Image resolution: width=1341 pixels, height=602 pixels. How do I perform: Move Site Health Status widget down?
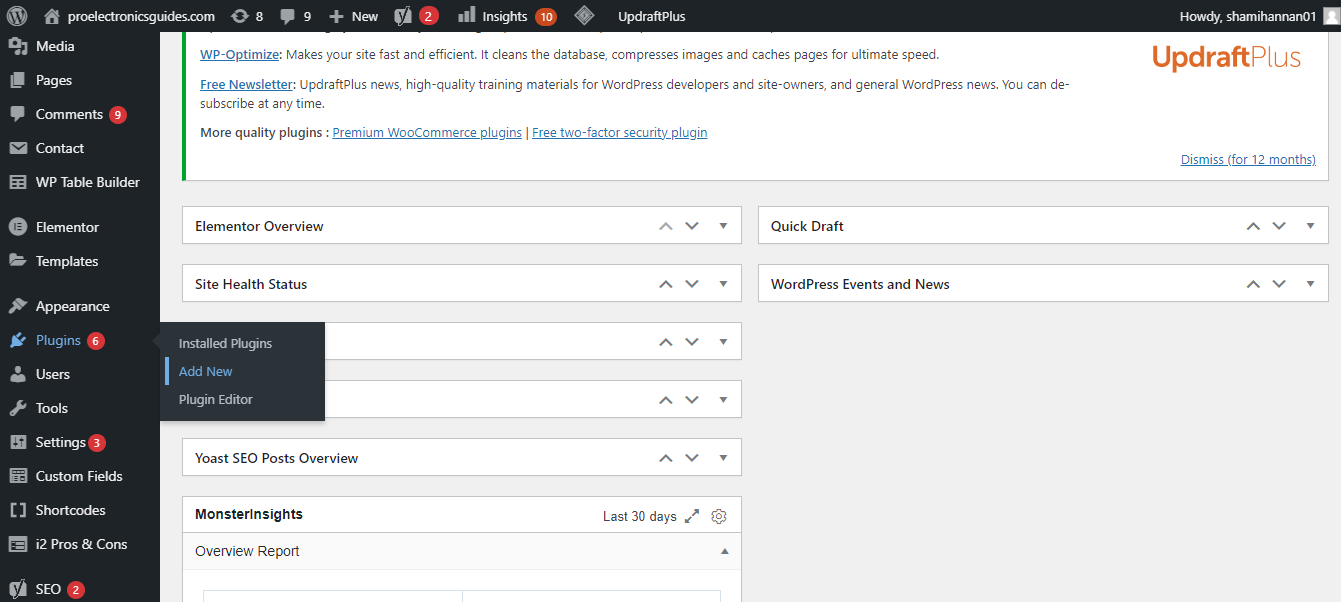[692, 284]
